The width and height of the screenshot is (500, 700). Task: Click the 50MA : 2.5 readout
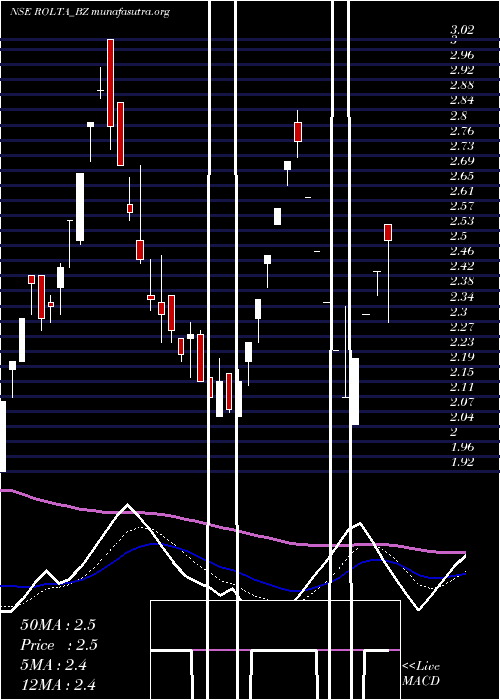tap(58, 625)
